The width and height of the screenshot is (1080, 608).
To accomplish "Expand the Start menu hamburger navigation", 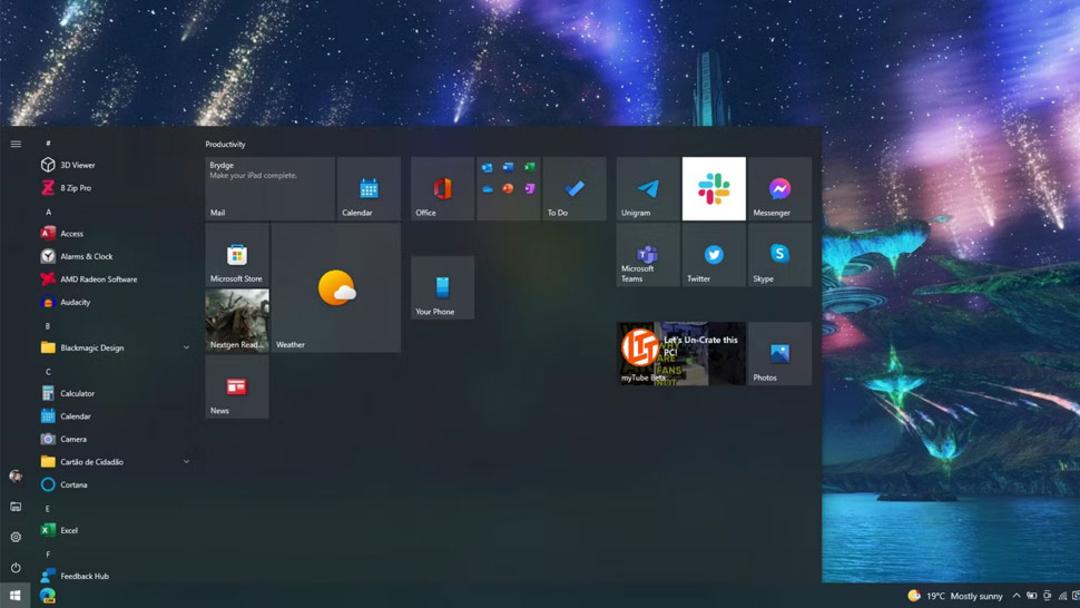I will pyautogui.click(x=16, y=144).
